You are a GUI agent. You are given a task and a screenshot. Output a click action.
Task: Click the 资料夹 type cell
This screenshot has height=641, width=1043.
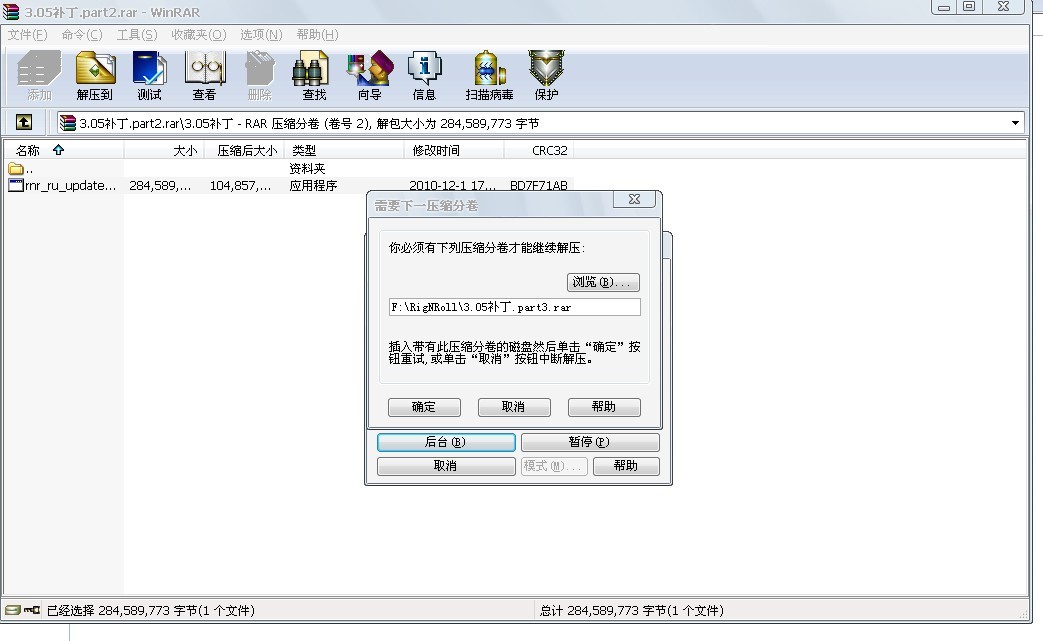point(307,169)
